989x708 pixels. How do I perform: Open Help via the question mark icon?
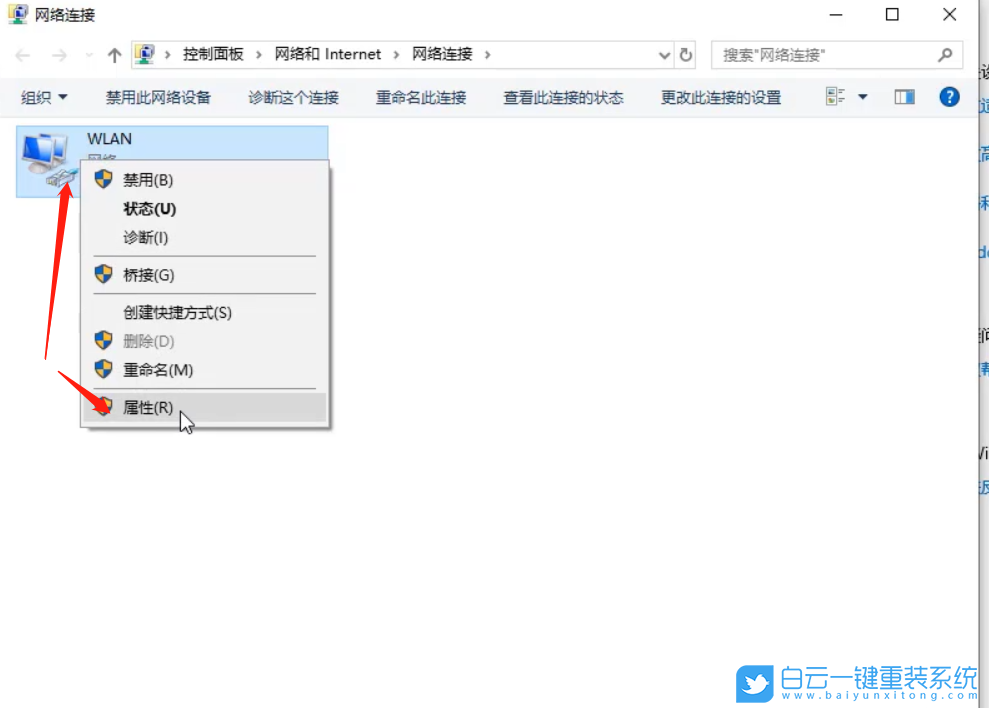[x=948, y=96]
